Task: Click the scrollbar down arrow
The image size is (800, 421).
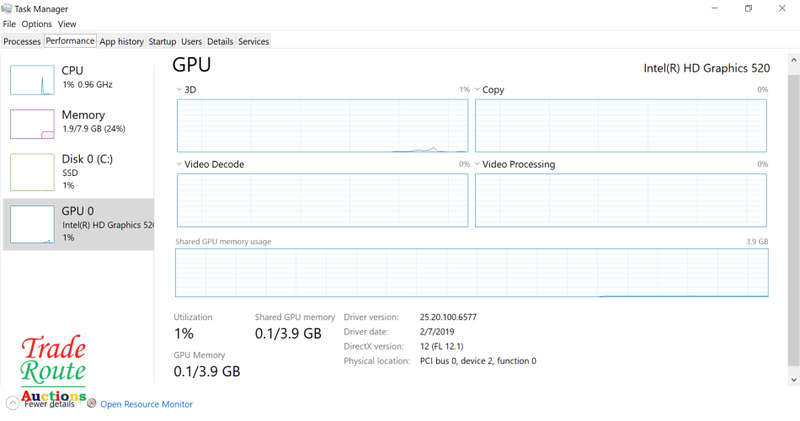Action: pos(793,380)
